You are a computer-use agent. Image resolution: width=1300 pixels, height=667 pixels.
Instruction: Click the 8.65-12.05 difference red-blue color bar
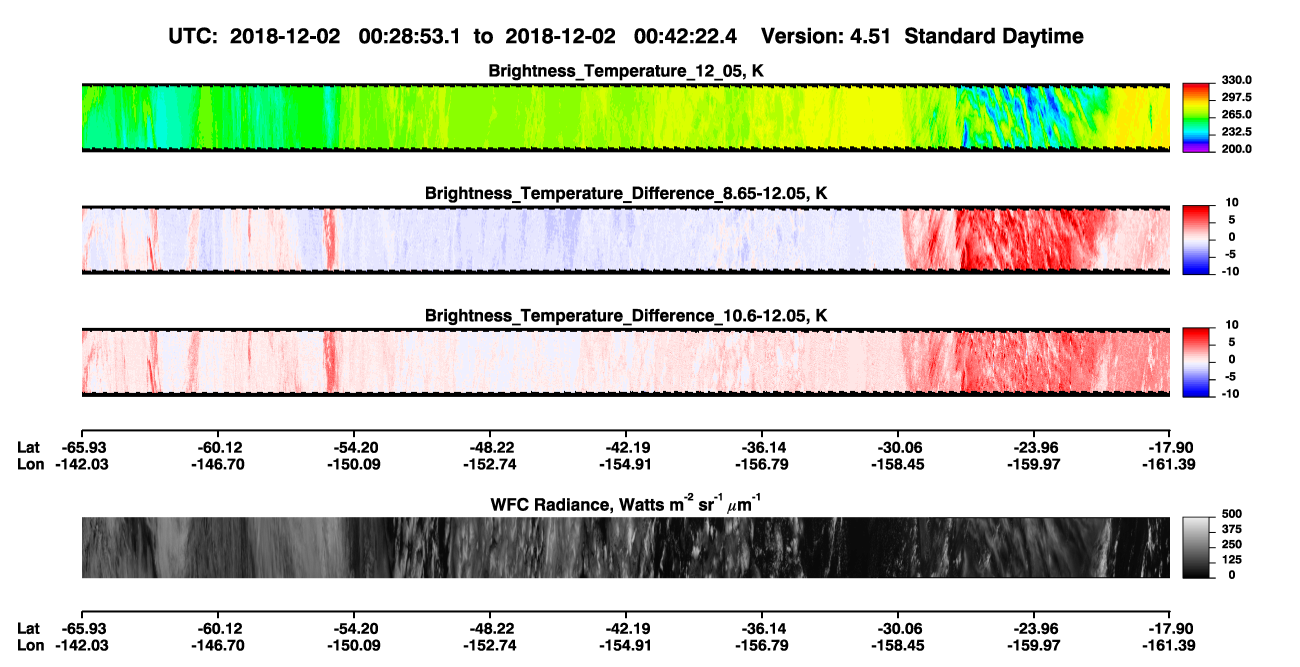(x=1198, y=237)
